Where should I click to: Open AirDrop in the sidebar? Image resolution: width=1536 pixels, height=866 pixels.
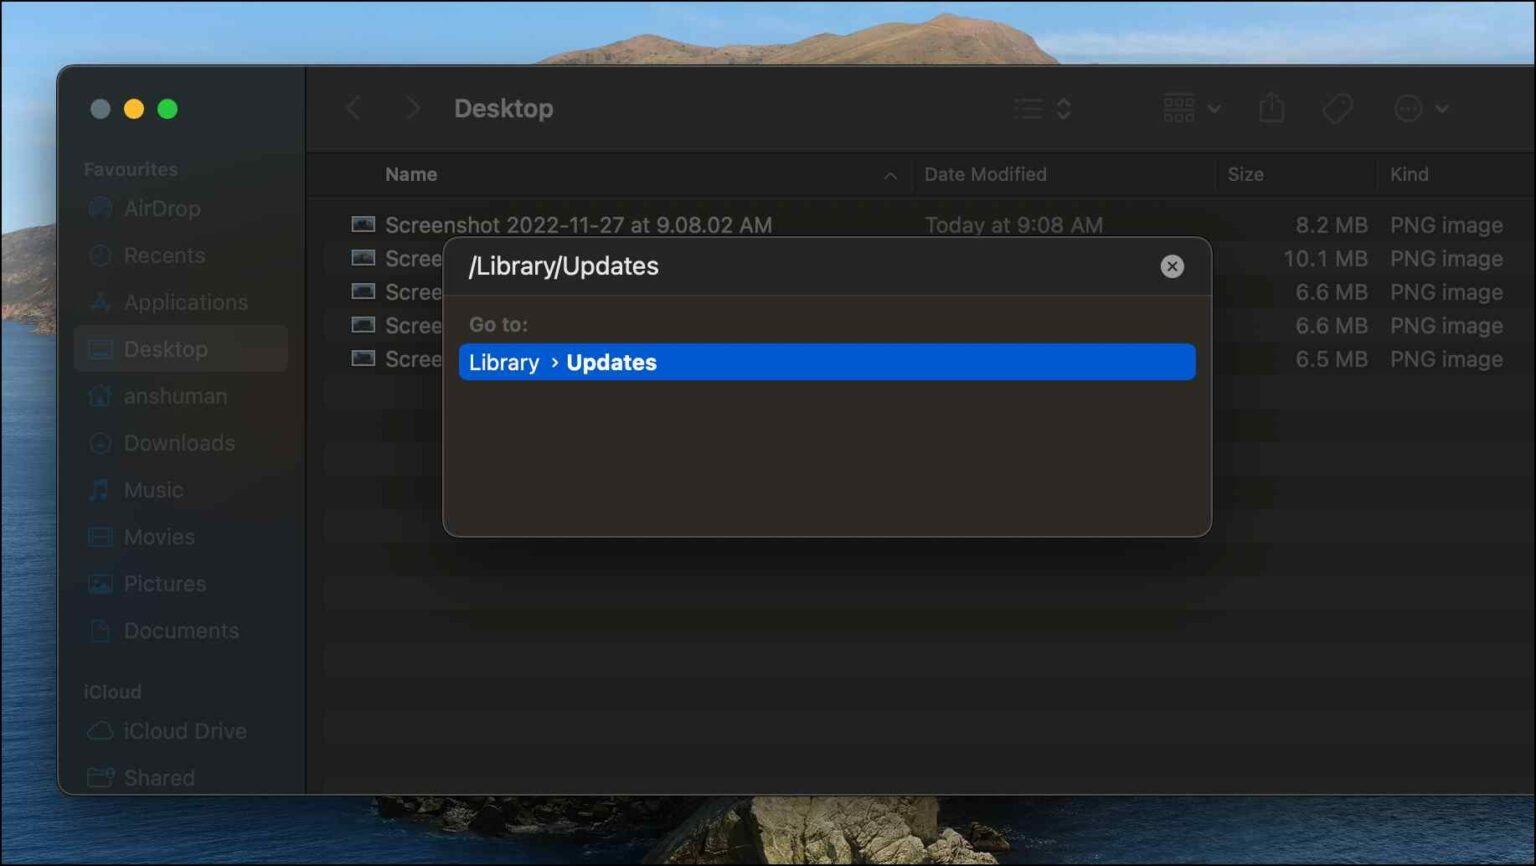point(161,208)
